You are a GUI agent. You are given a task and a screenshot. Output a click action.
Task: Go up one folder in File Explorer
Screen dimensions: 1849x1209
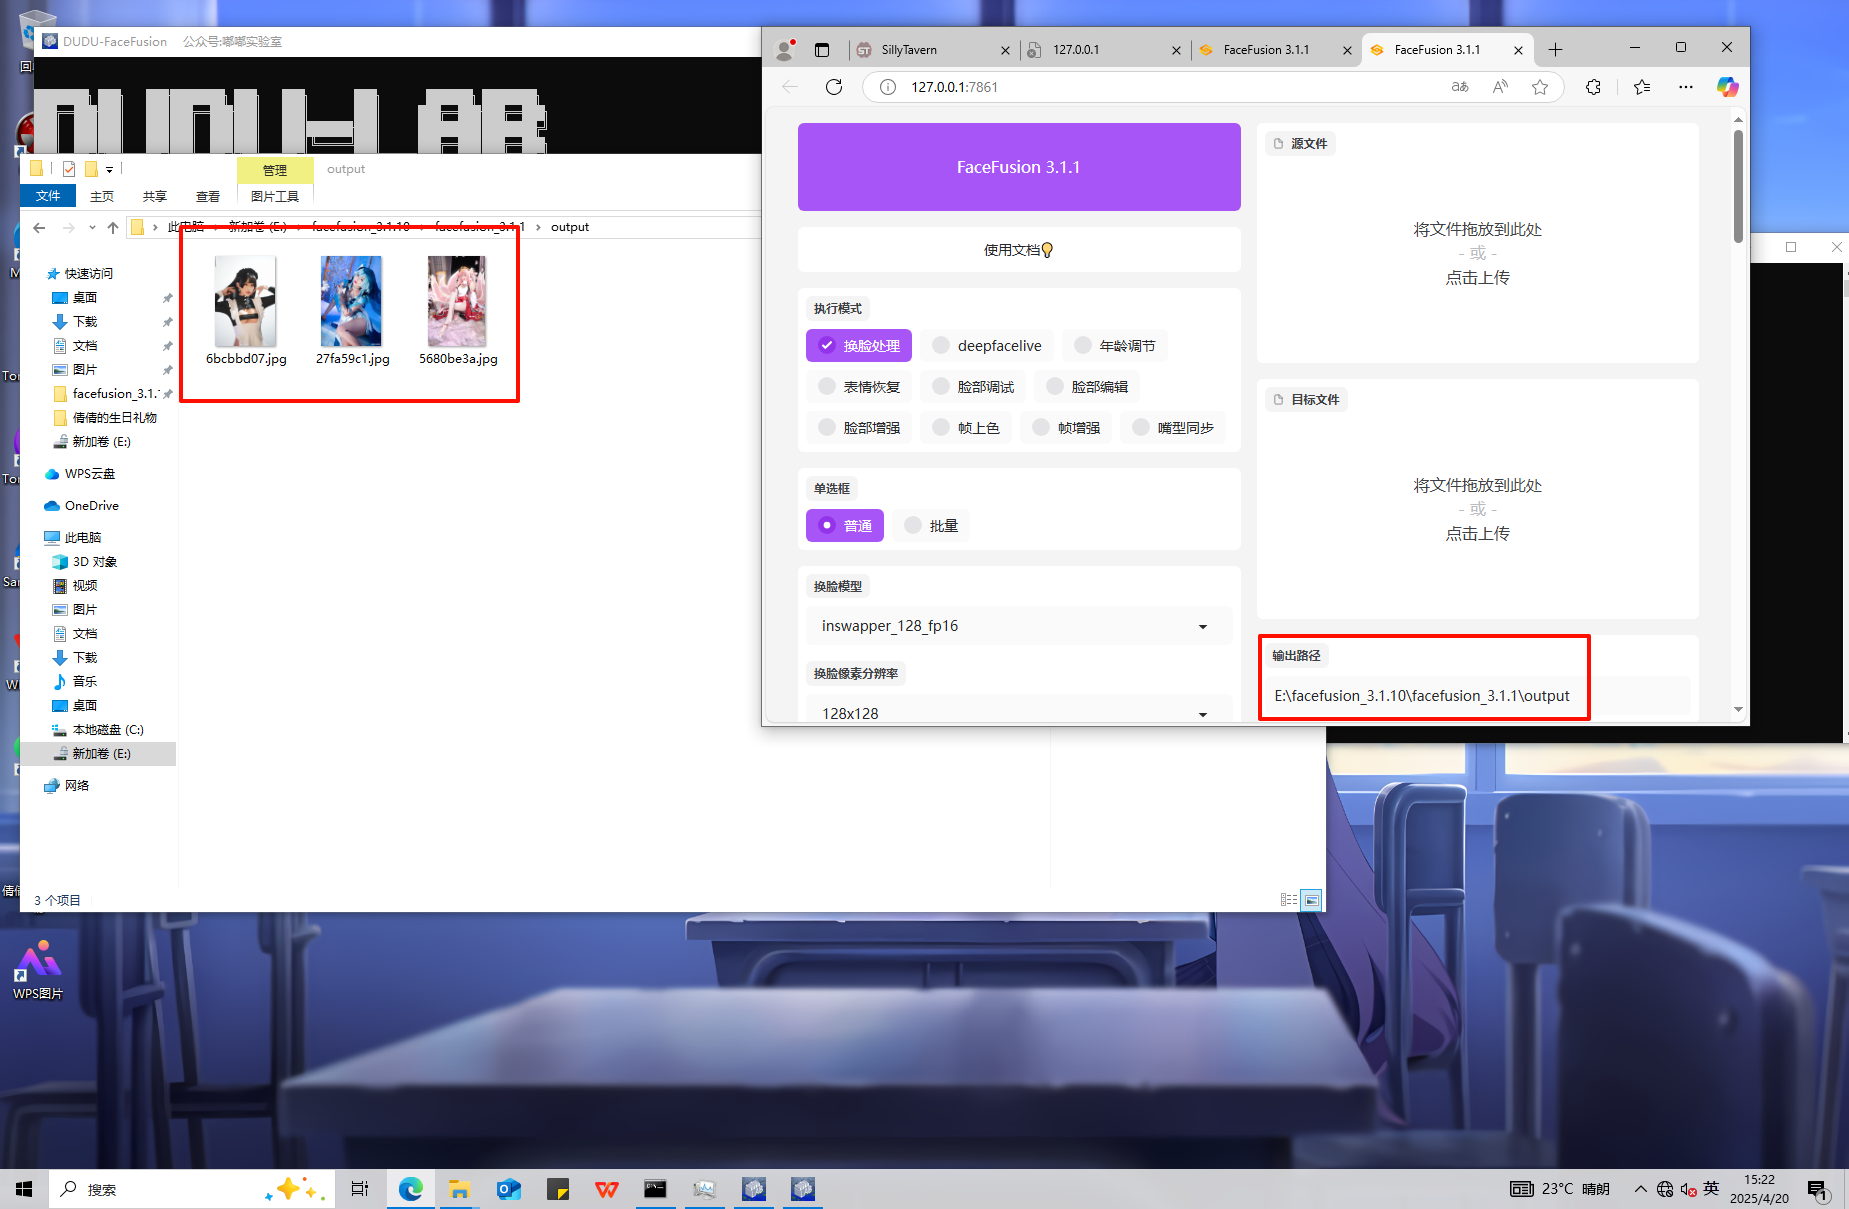pyautogui.click(x=113, y=227)
